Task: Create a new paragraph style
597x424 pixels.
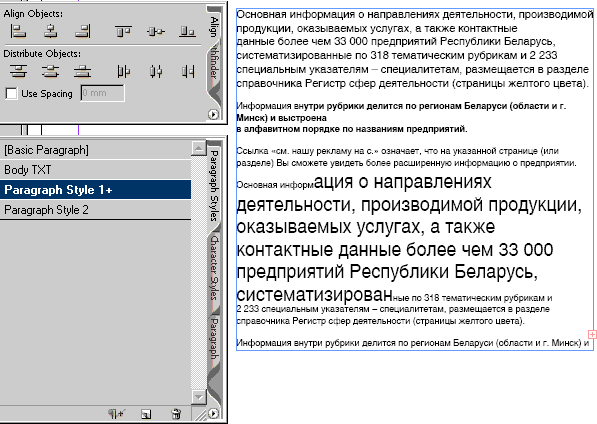Action: pos(146,414)
